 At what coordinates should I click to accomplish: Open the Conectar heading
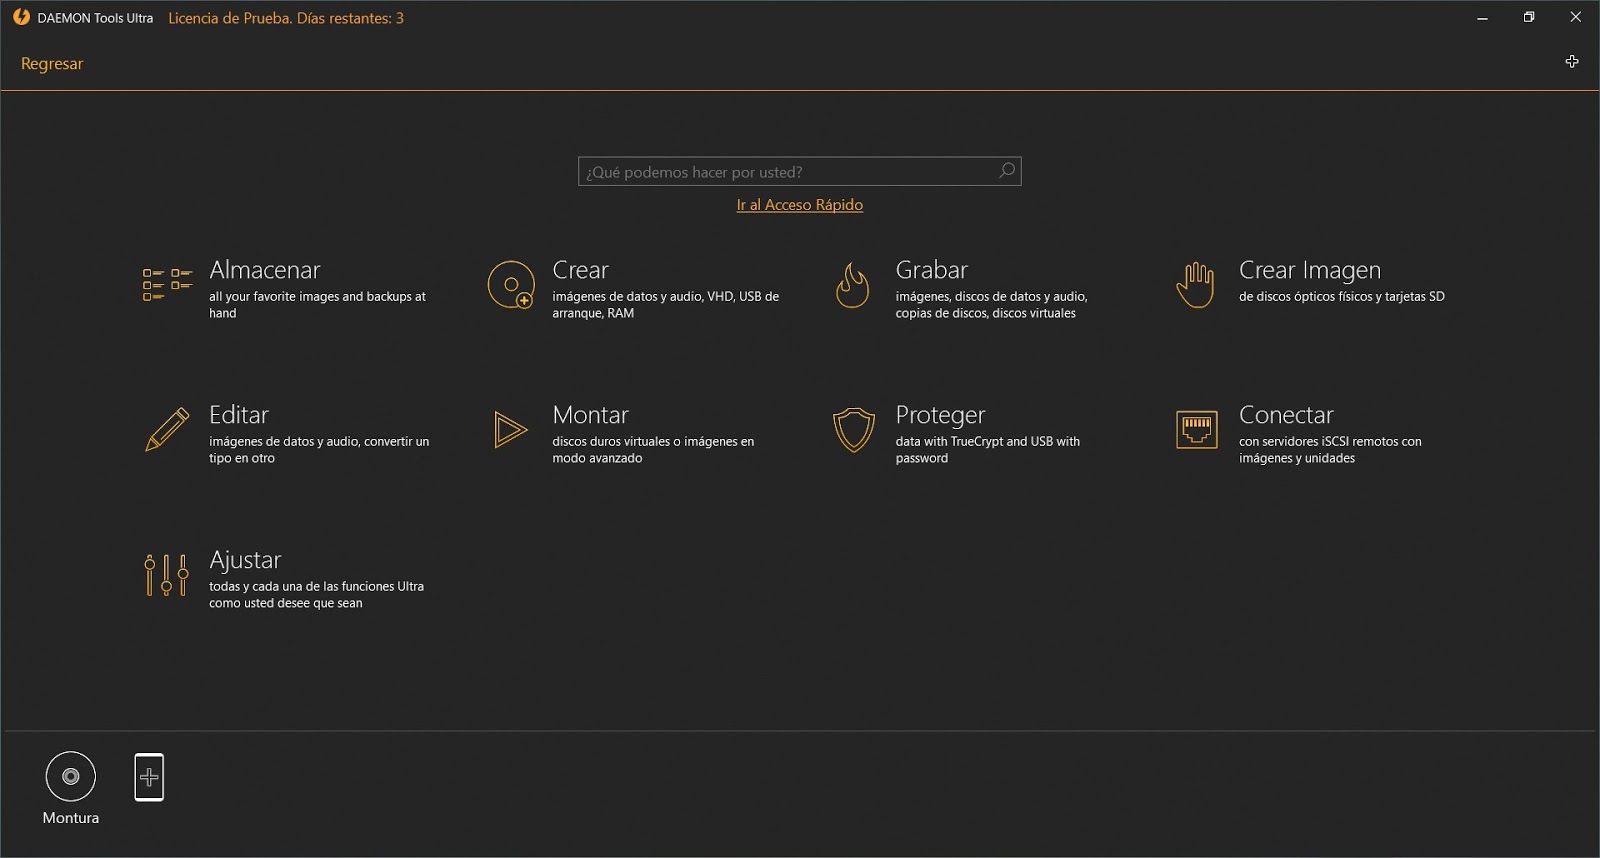1287,415
